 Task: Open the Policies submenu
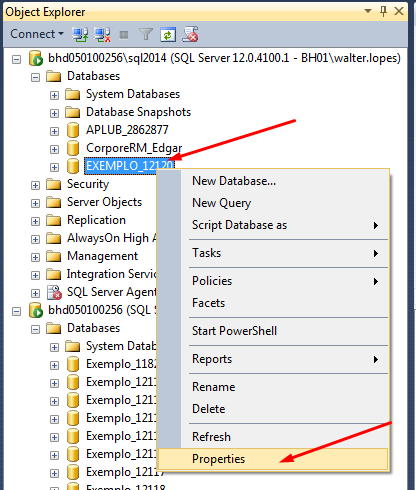pyautogui.click(x=273, y=281)
